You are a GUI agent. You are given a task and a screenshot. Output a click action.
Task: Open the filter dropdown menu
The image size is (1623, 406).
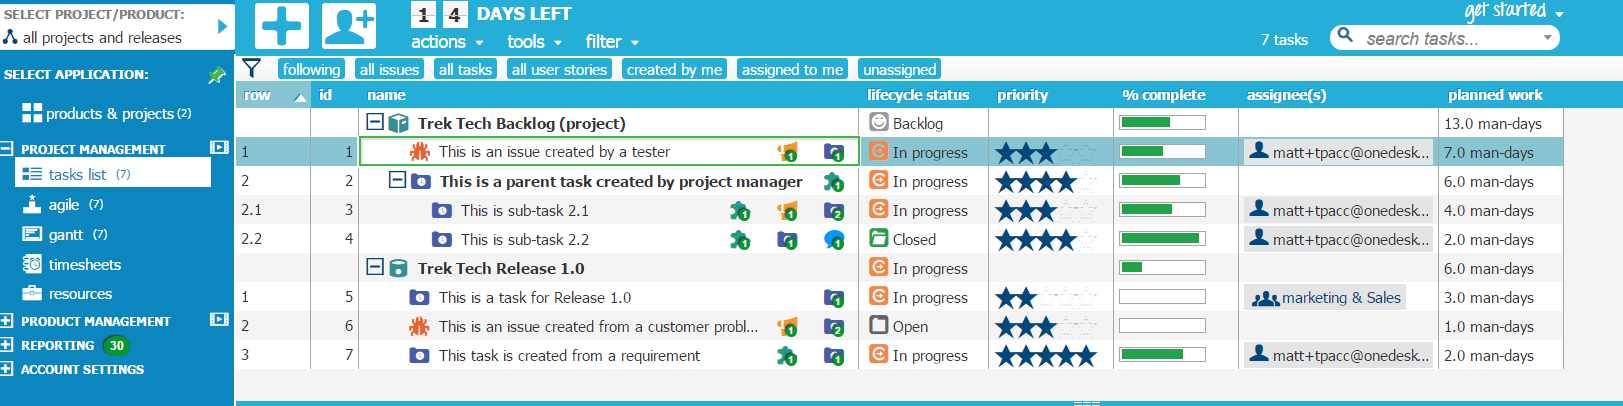tap(612, 41)
